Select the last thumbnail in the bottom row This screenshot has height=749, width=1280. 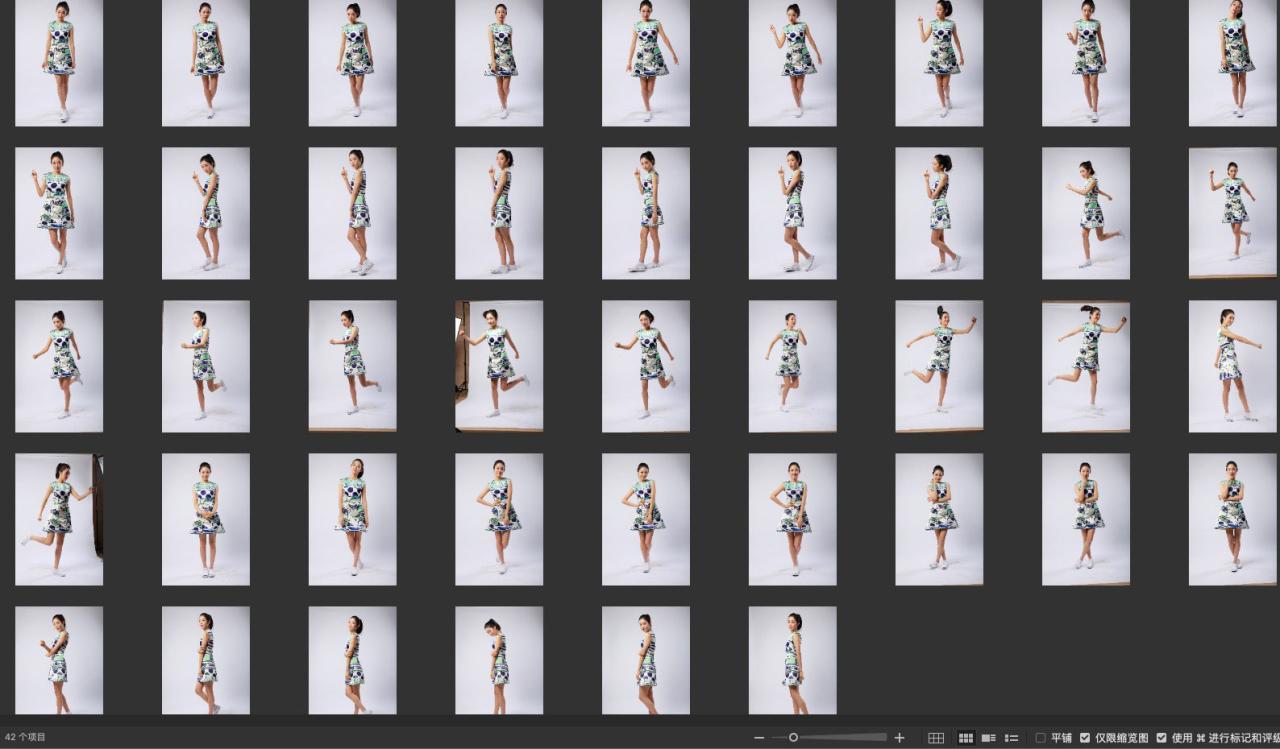pos(792,660)
